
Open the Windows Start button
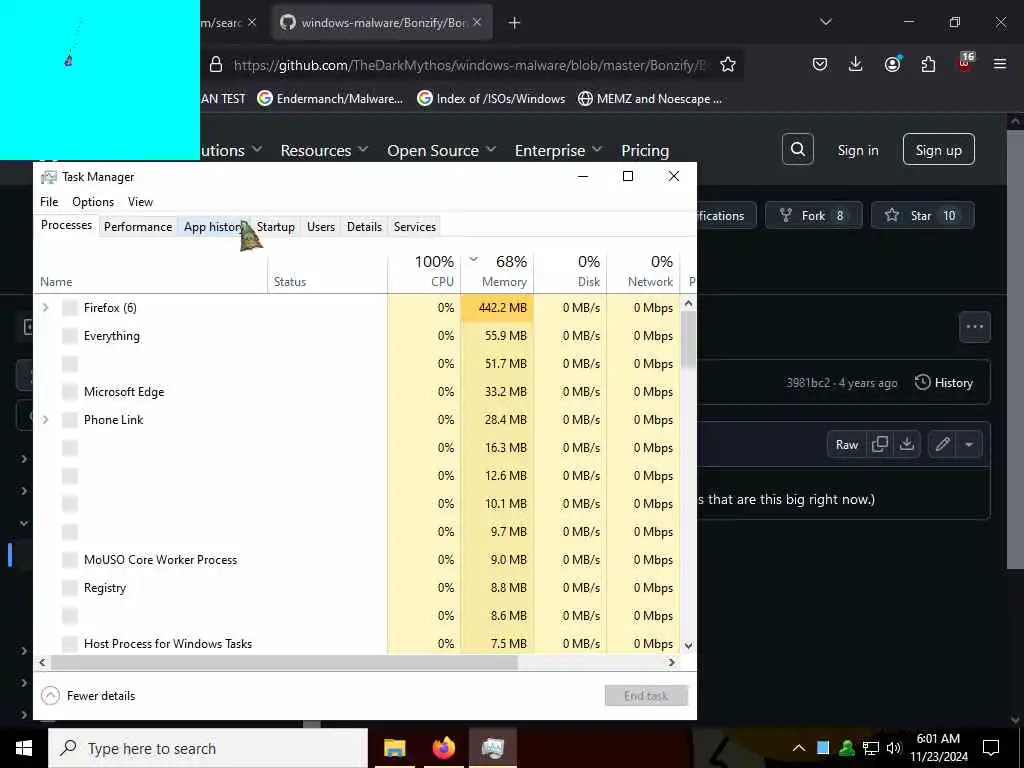24,748
